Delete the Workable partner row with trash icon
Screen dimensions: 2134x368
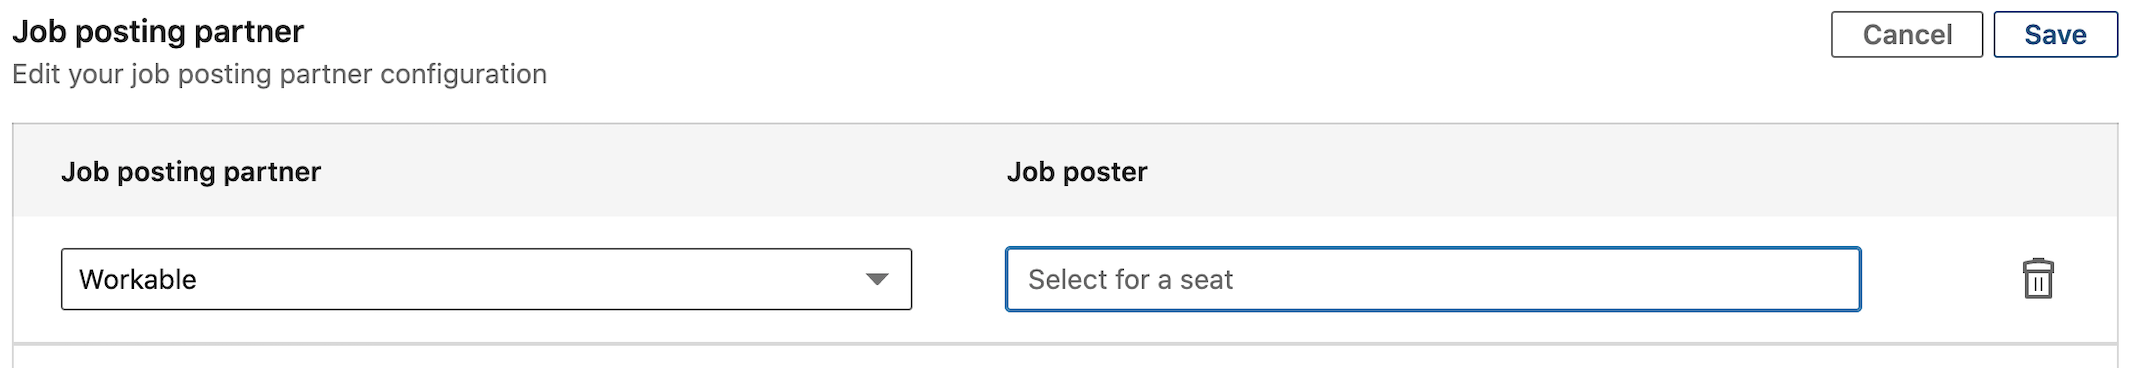click(x=2037, y=279)
